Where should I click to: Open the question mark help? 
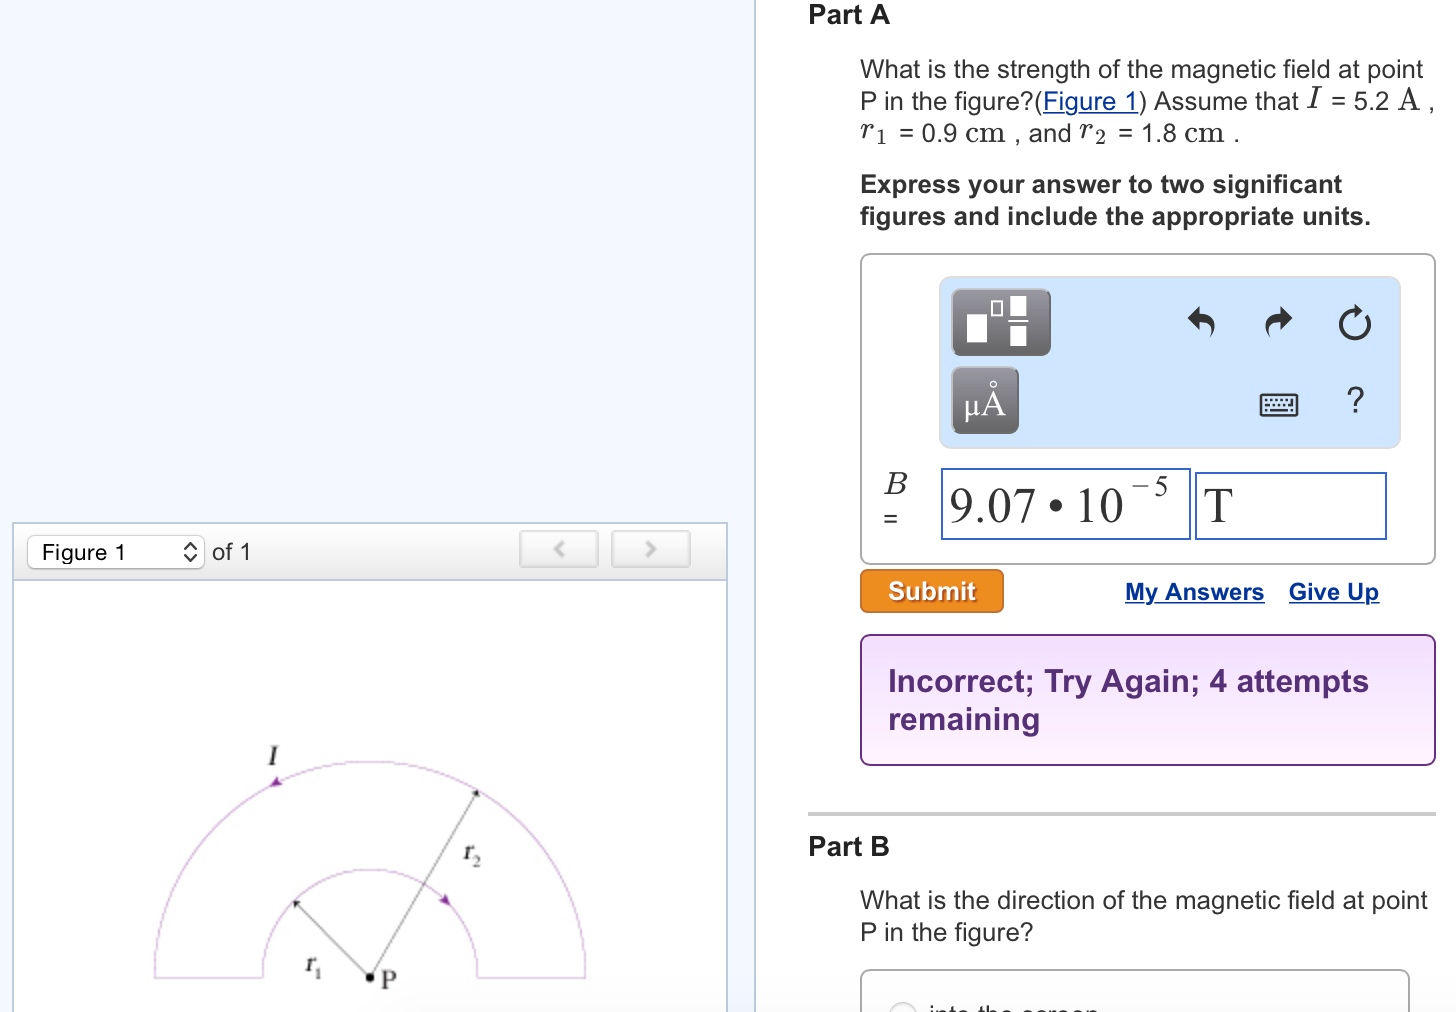pos(1355,400)
